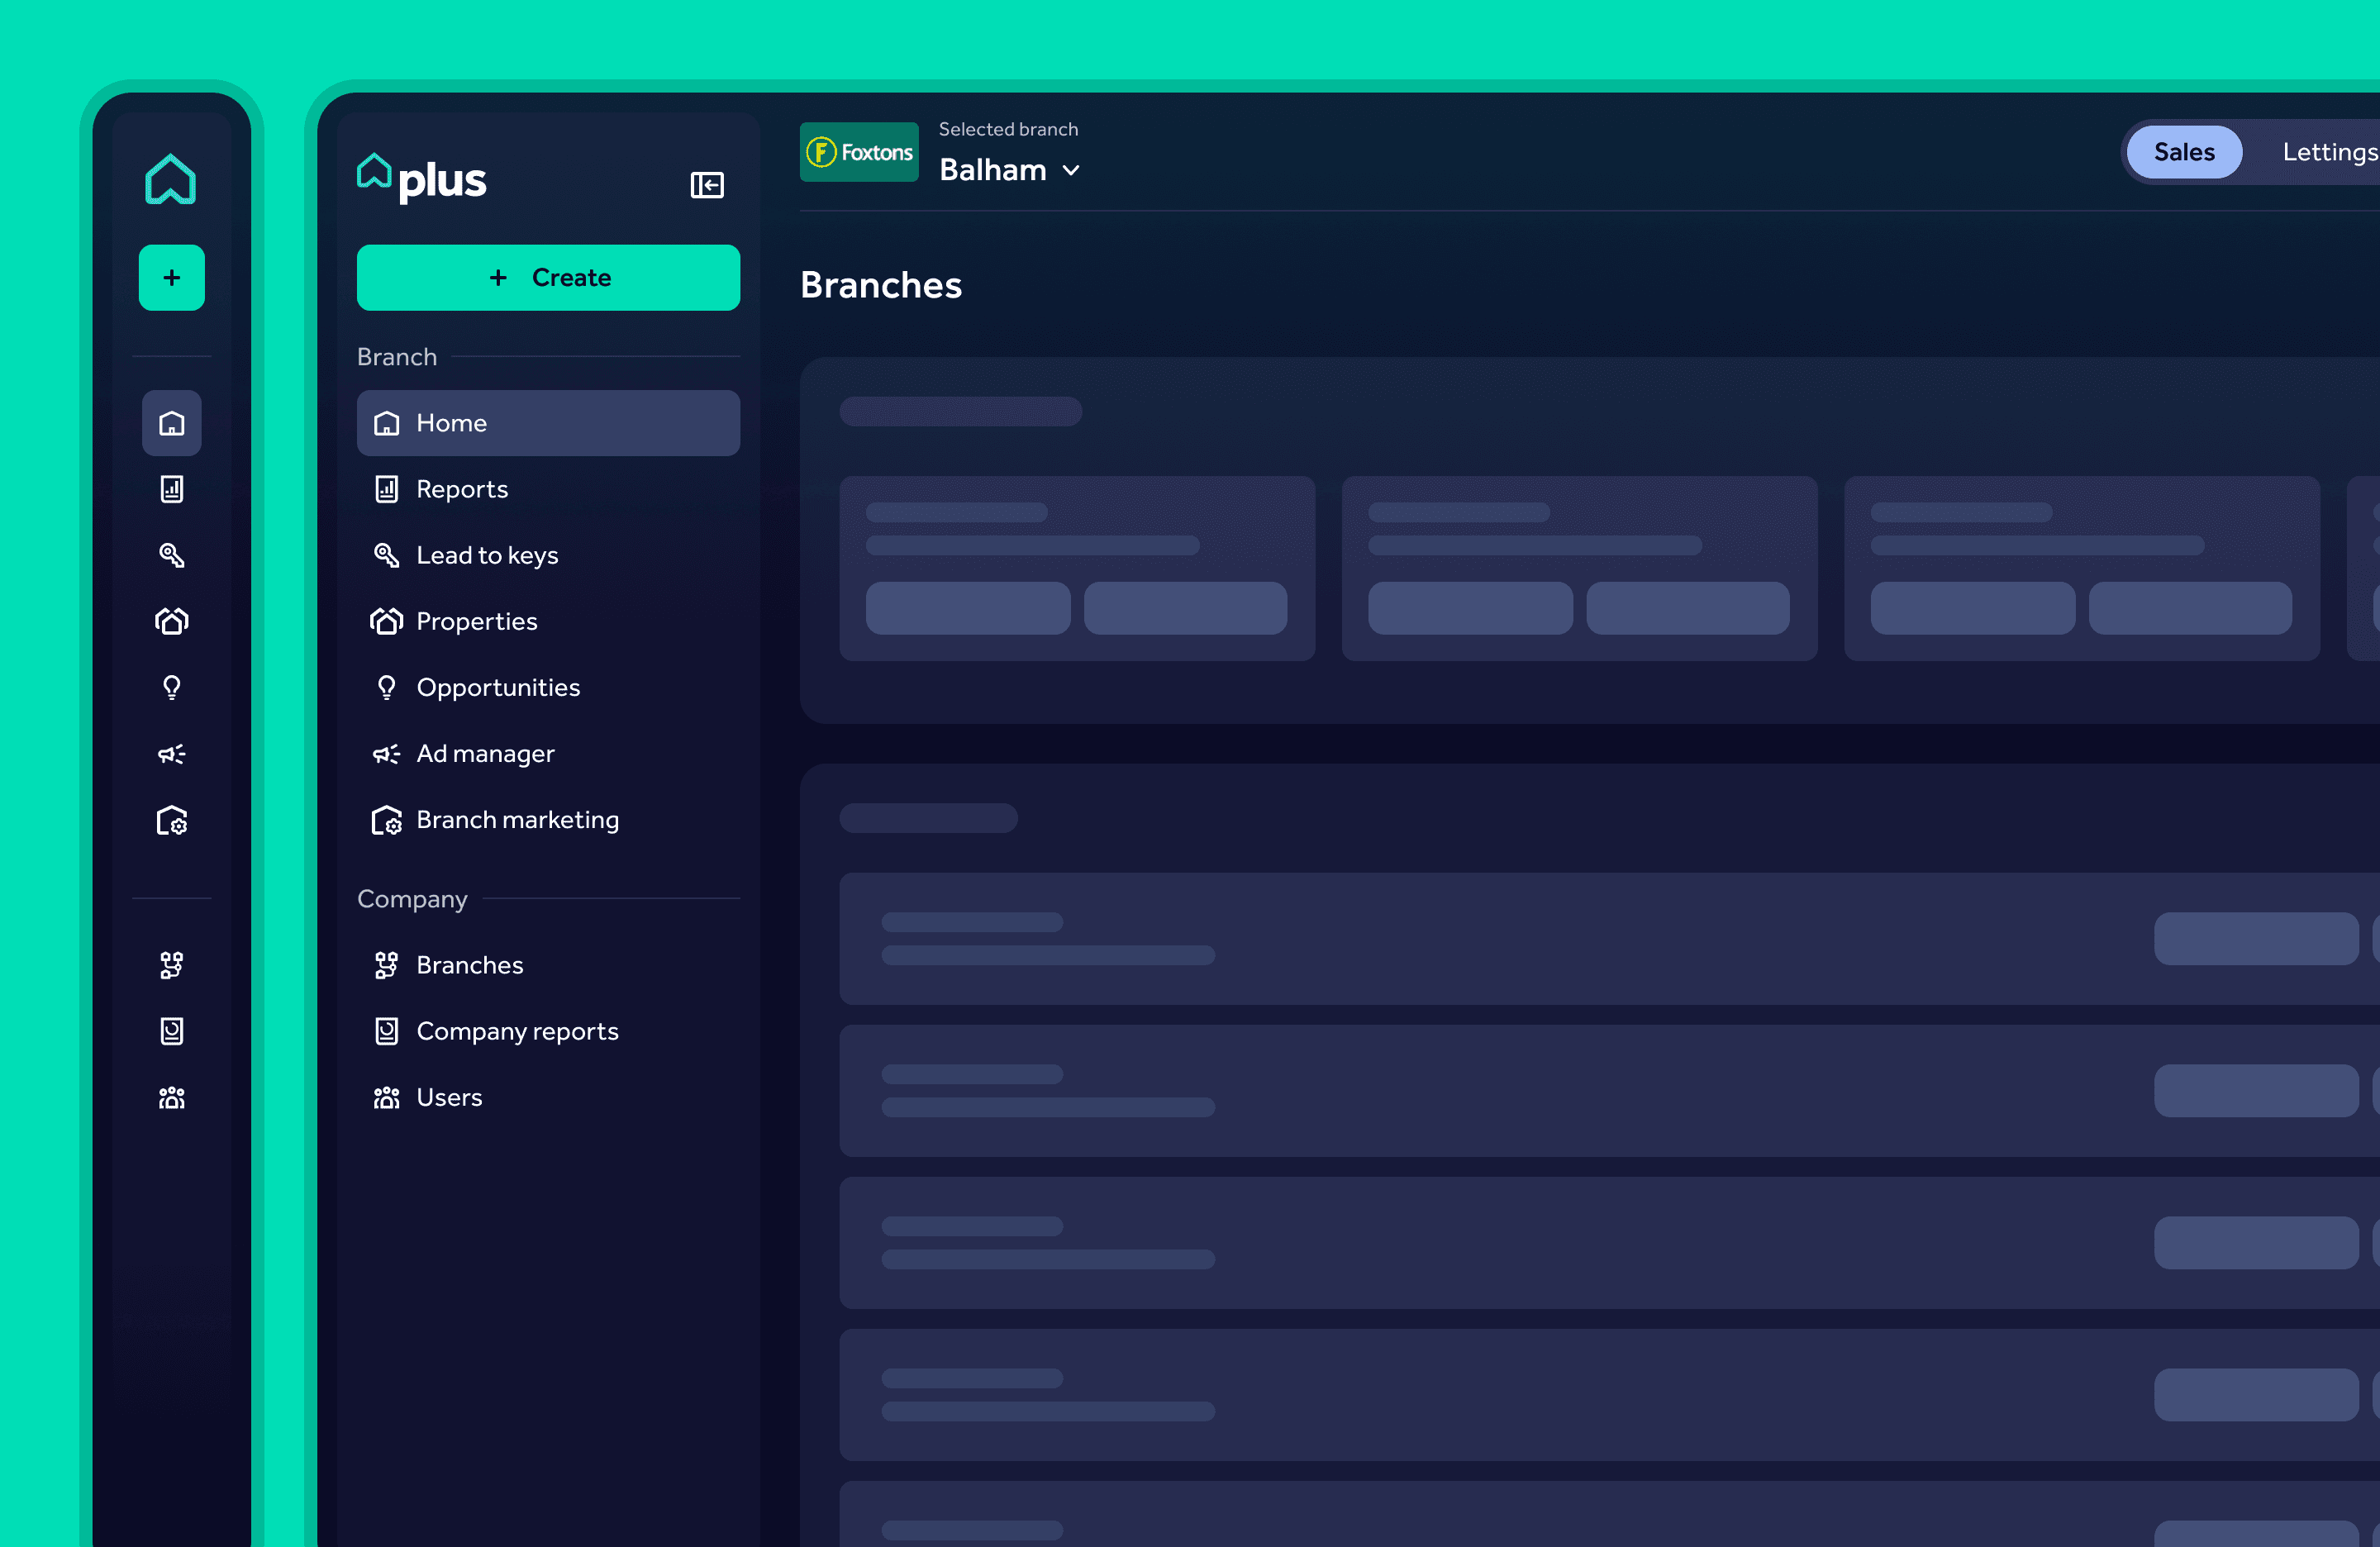This screenshot has height=1547, width=2380.
Task: Click the home logo in collapsed sidebar
Action: point(171,179)
